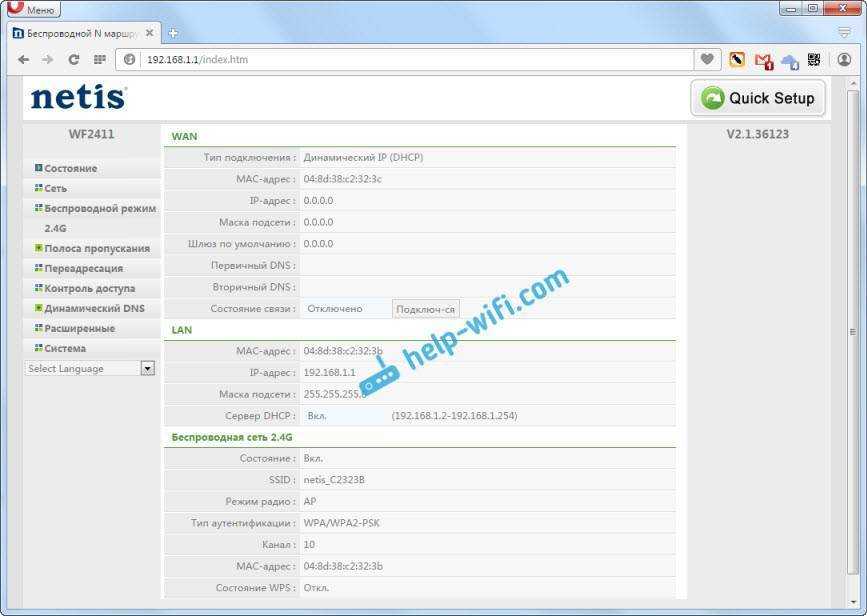Click the Quick Setup button

tap(759, 98)
